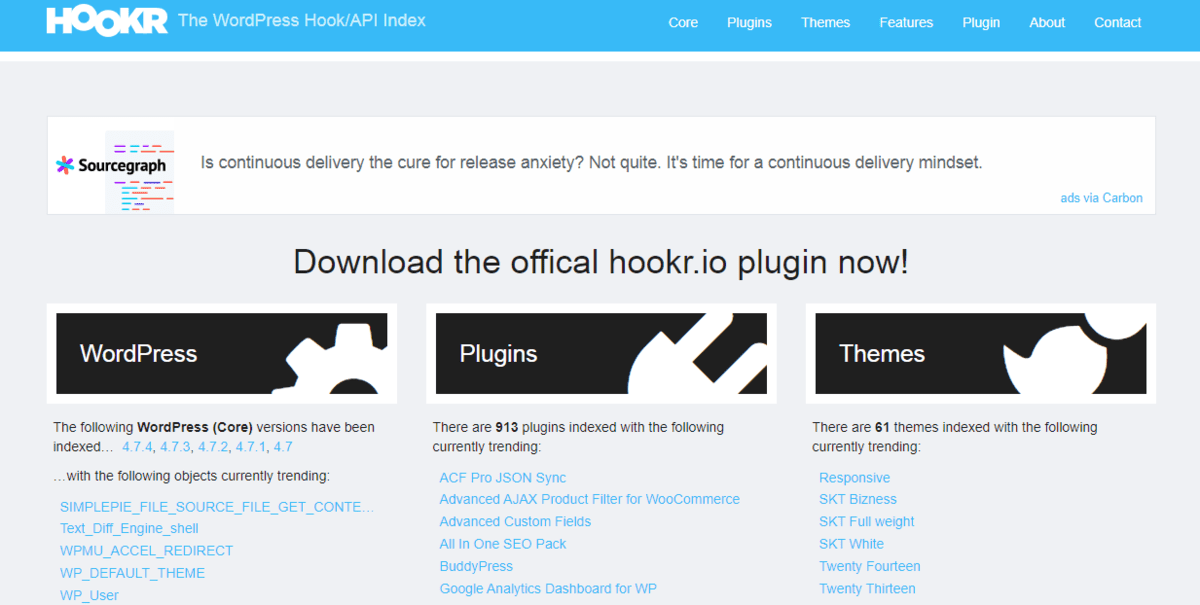Screen dimensions: 1200x605
Task: Click The WordPress Hook/API Index tagline
Action: click(302, 20)
